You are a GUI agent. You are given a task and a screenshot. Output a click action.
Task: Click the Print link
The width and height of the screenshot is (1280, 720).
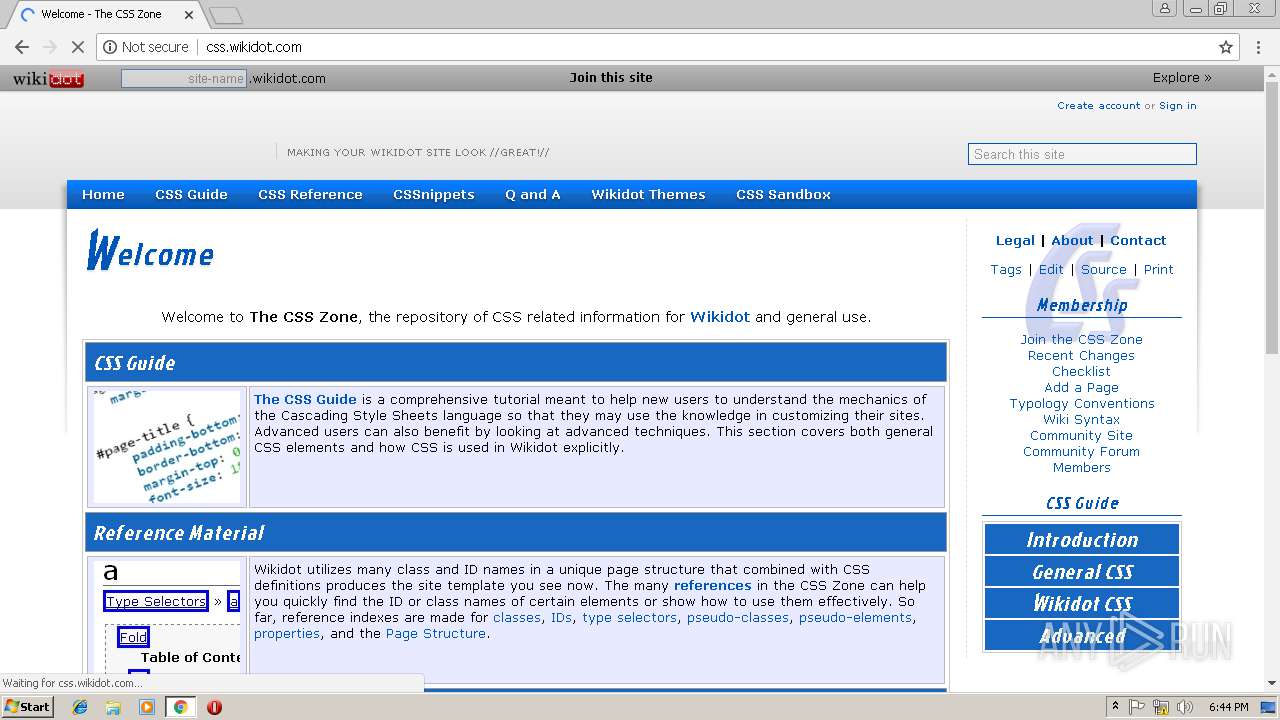[x=1159, y=269]
